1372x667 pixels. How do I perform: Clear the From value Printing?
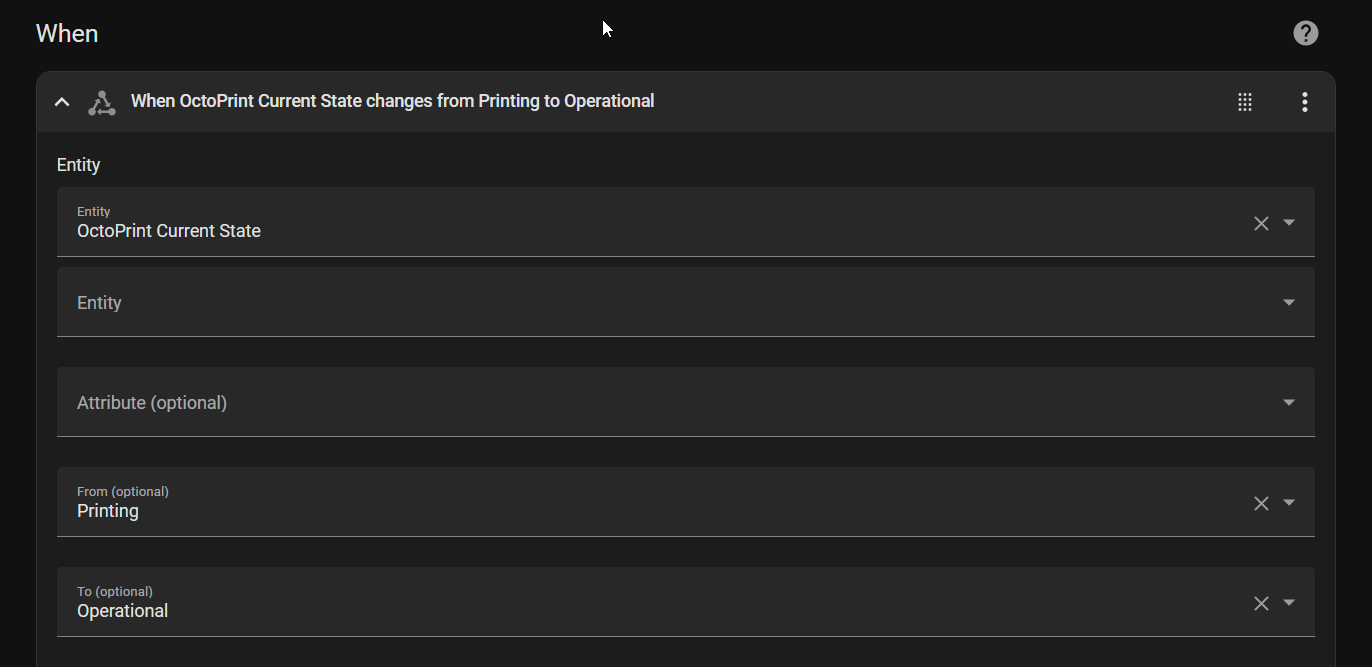pos(1261,503)
